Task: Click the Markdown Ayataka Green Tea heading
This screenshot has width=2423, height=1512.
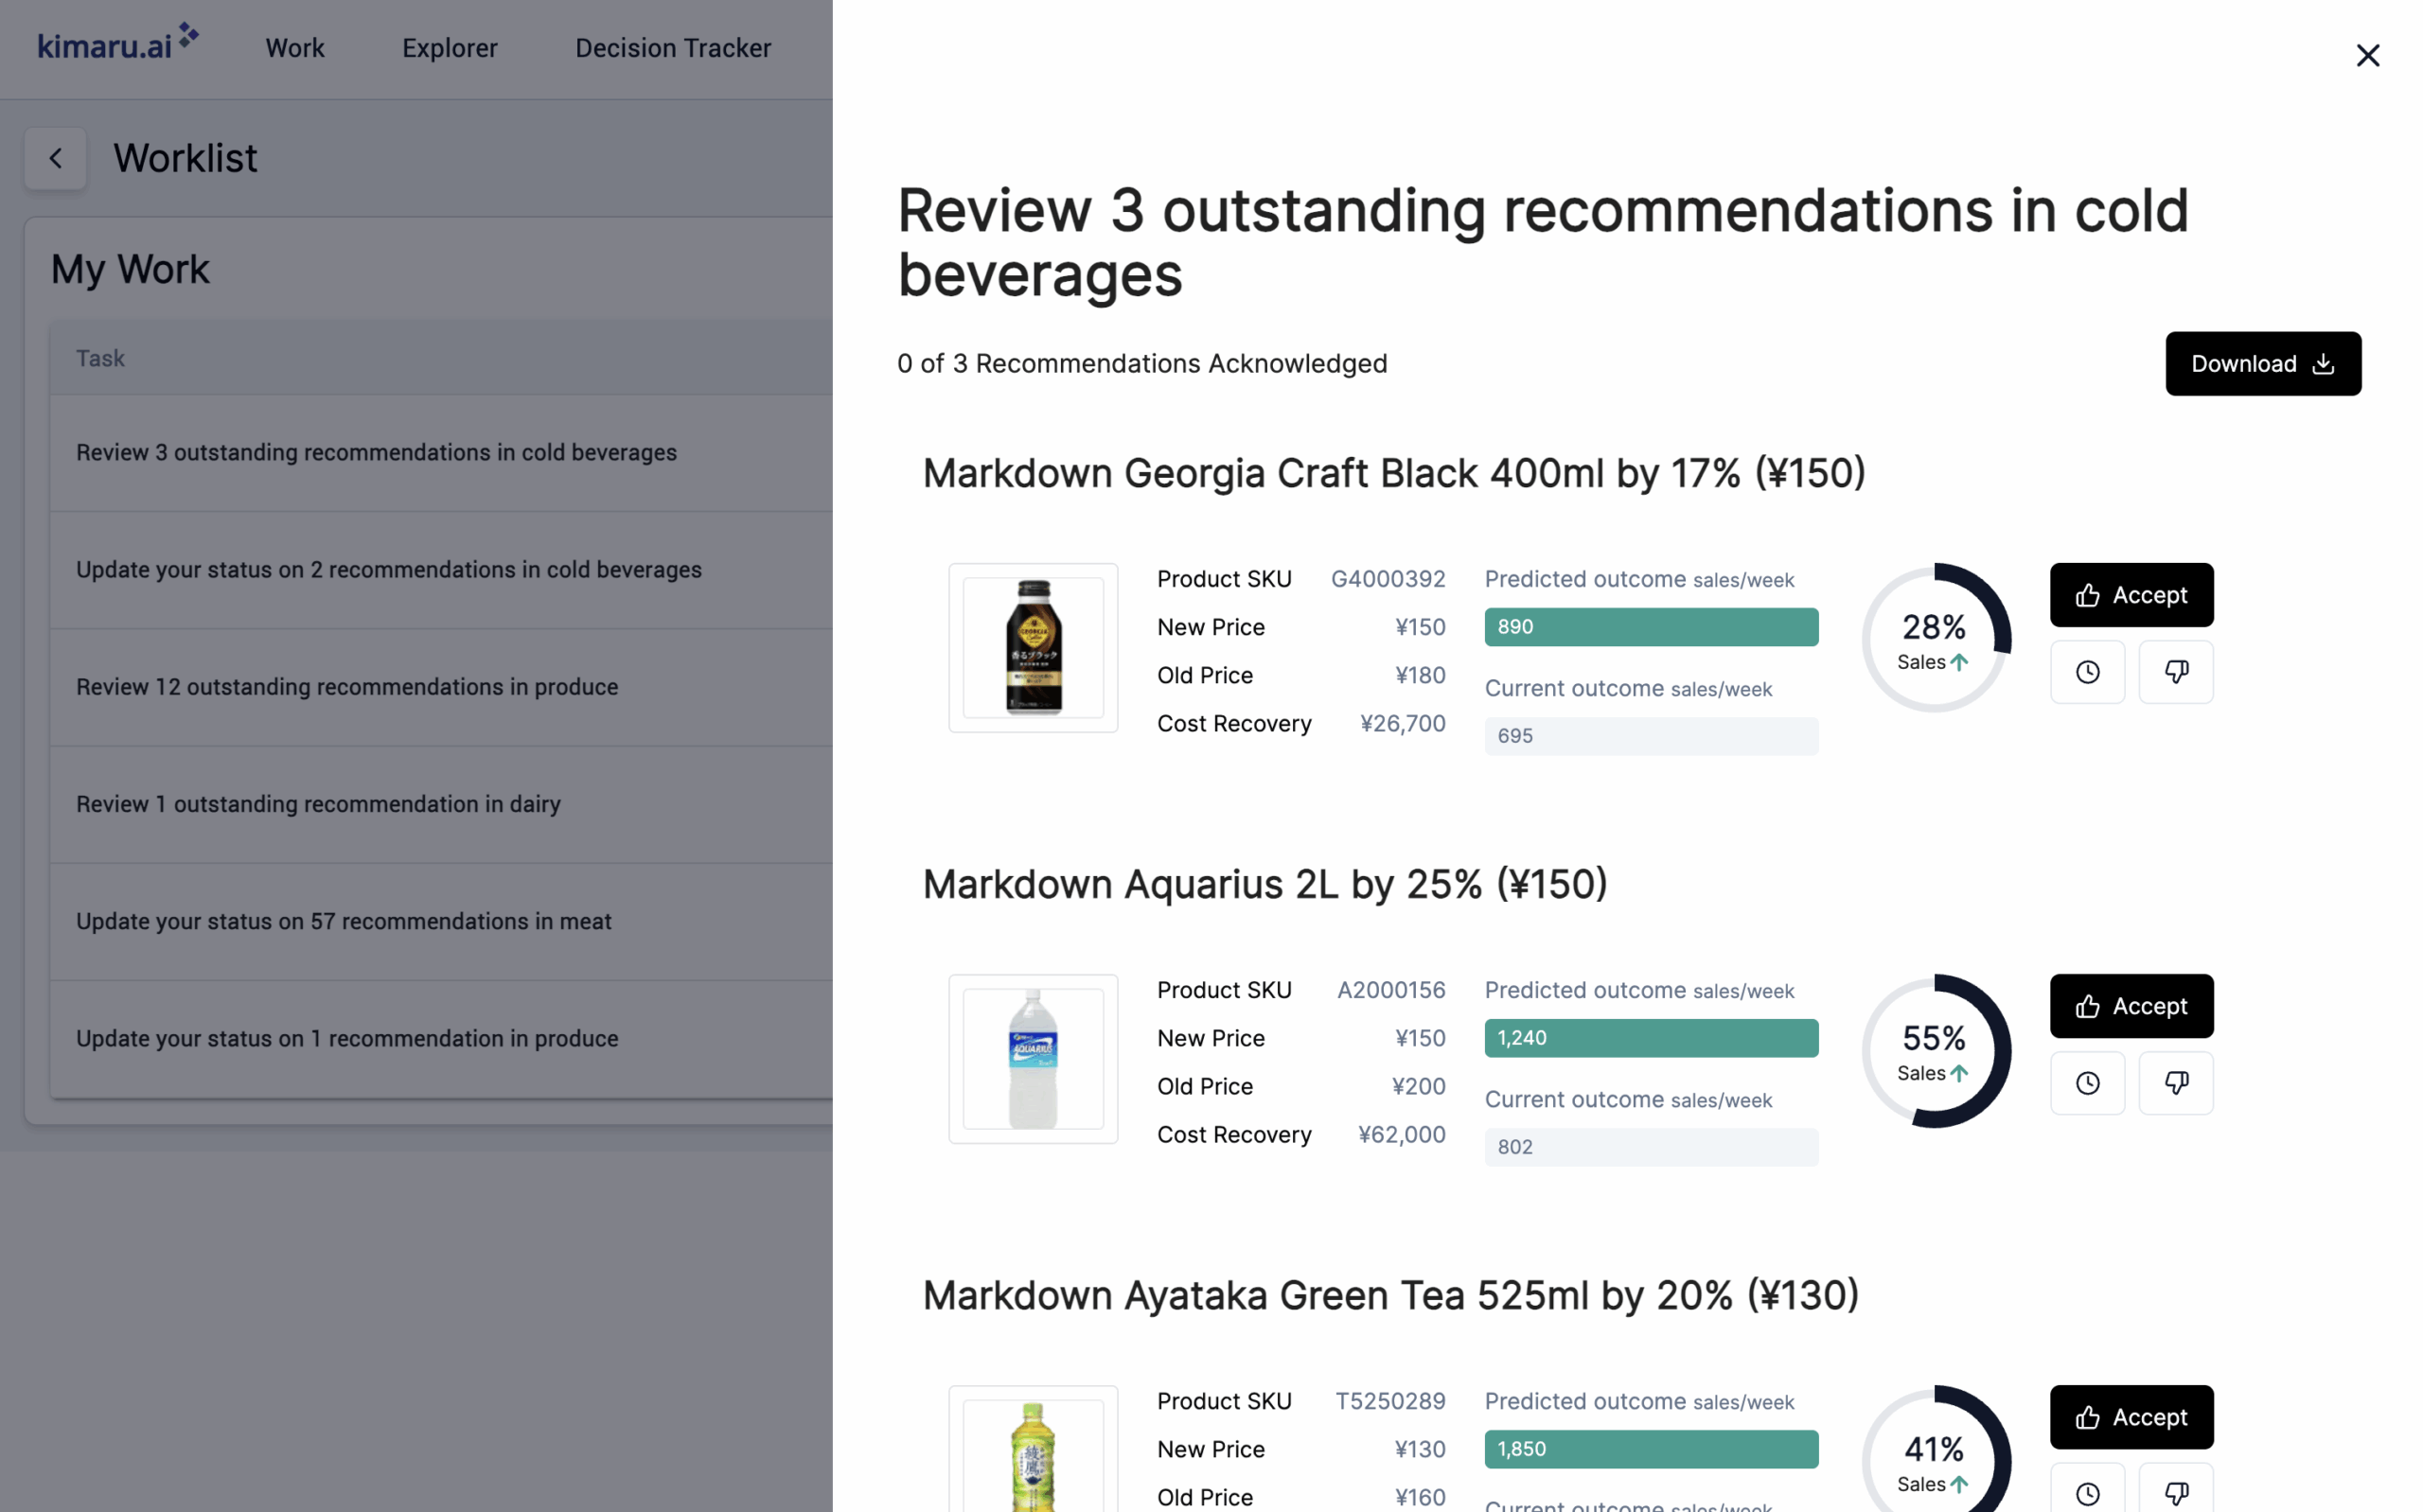Action: click(1390, 1295)
